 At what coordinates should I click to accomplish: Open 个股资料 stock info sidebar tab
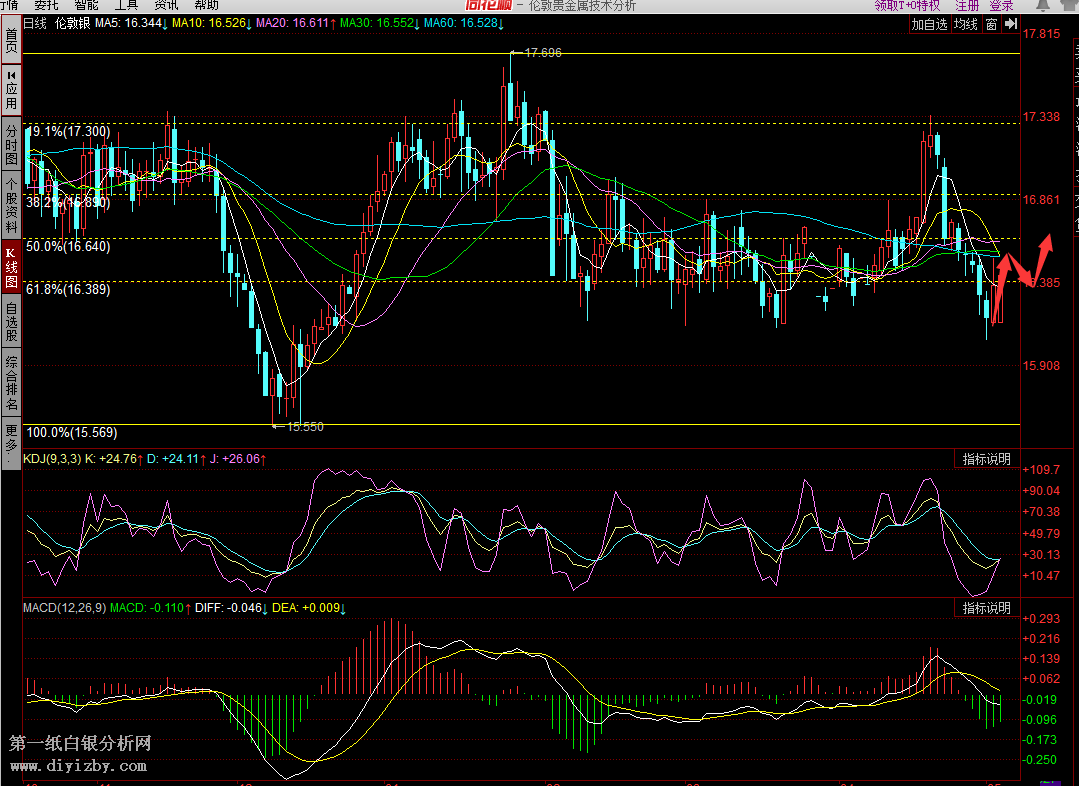click(11, 205)
